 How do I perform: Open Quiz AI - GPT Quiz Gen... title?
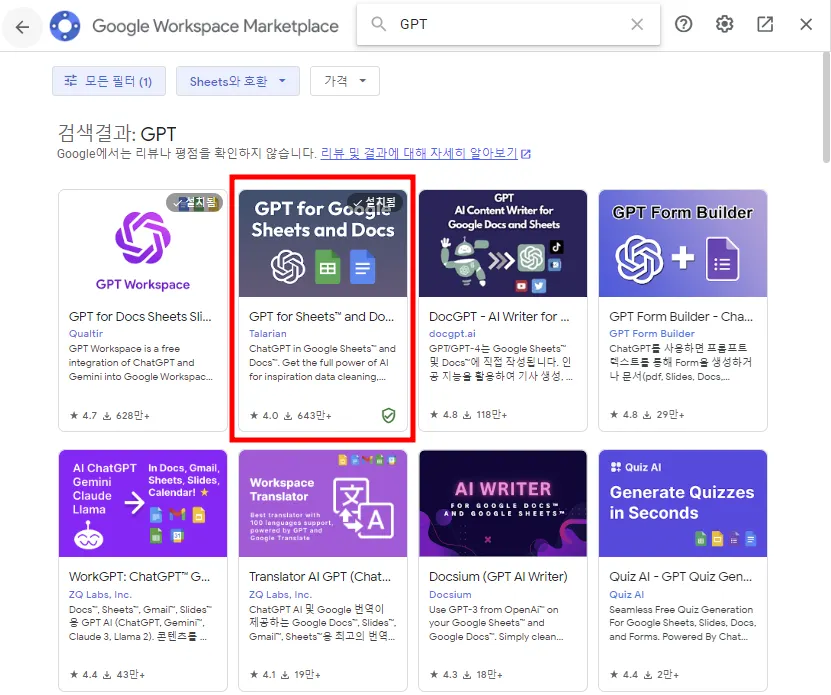pyautogui.click(x=680, y=577)
